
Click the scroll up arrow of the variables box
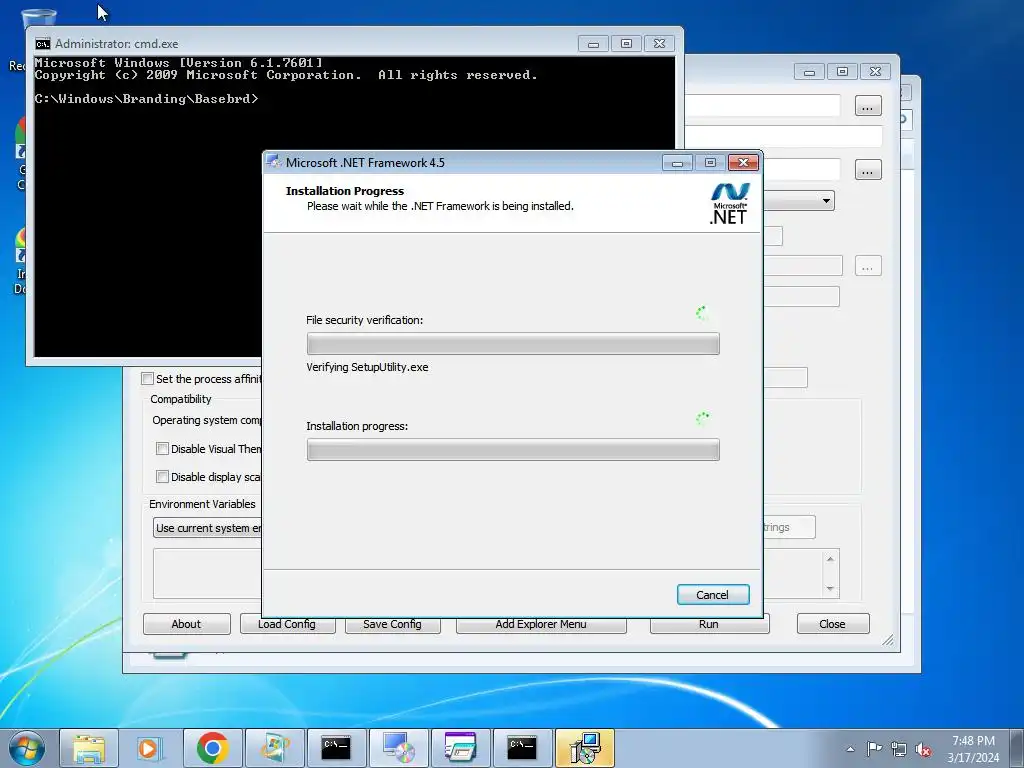click(x=830, y=558)
